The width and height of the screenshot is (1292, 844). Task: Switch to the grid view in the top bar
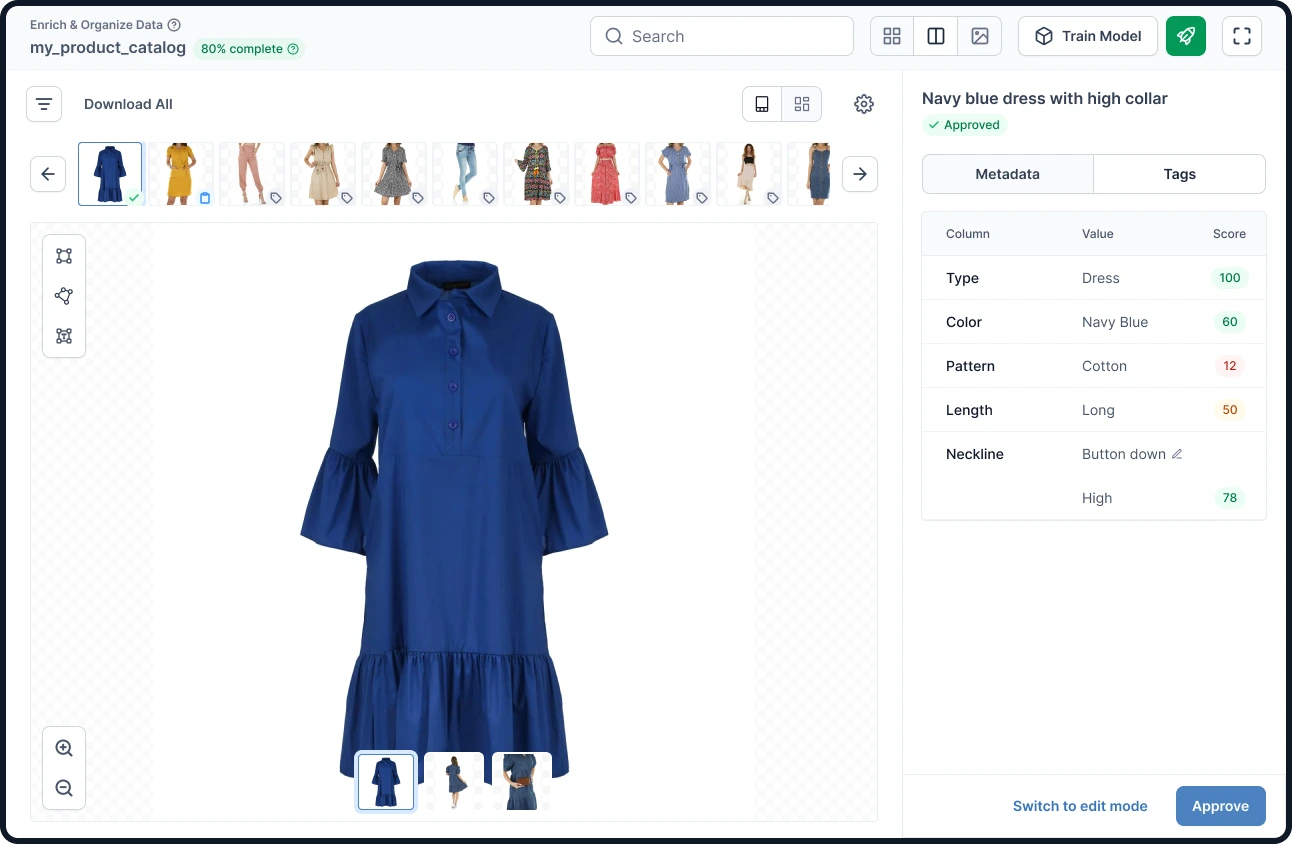pyautogui.click(x=892, y=36)
